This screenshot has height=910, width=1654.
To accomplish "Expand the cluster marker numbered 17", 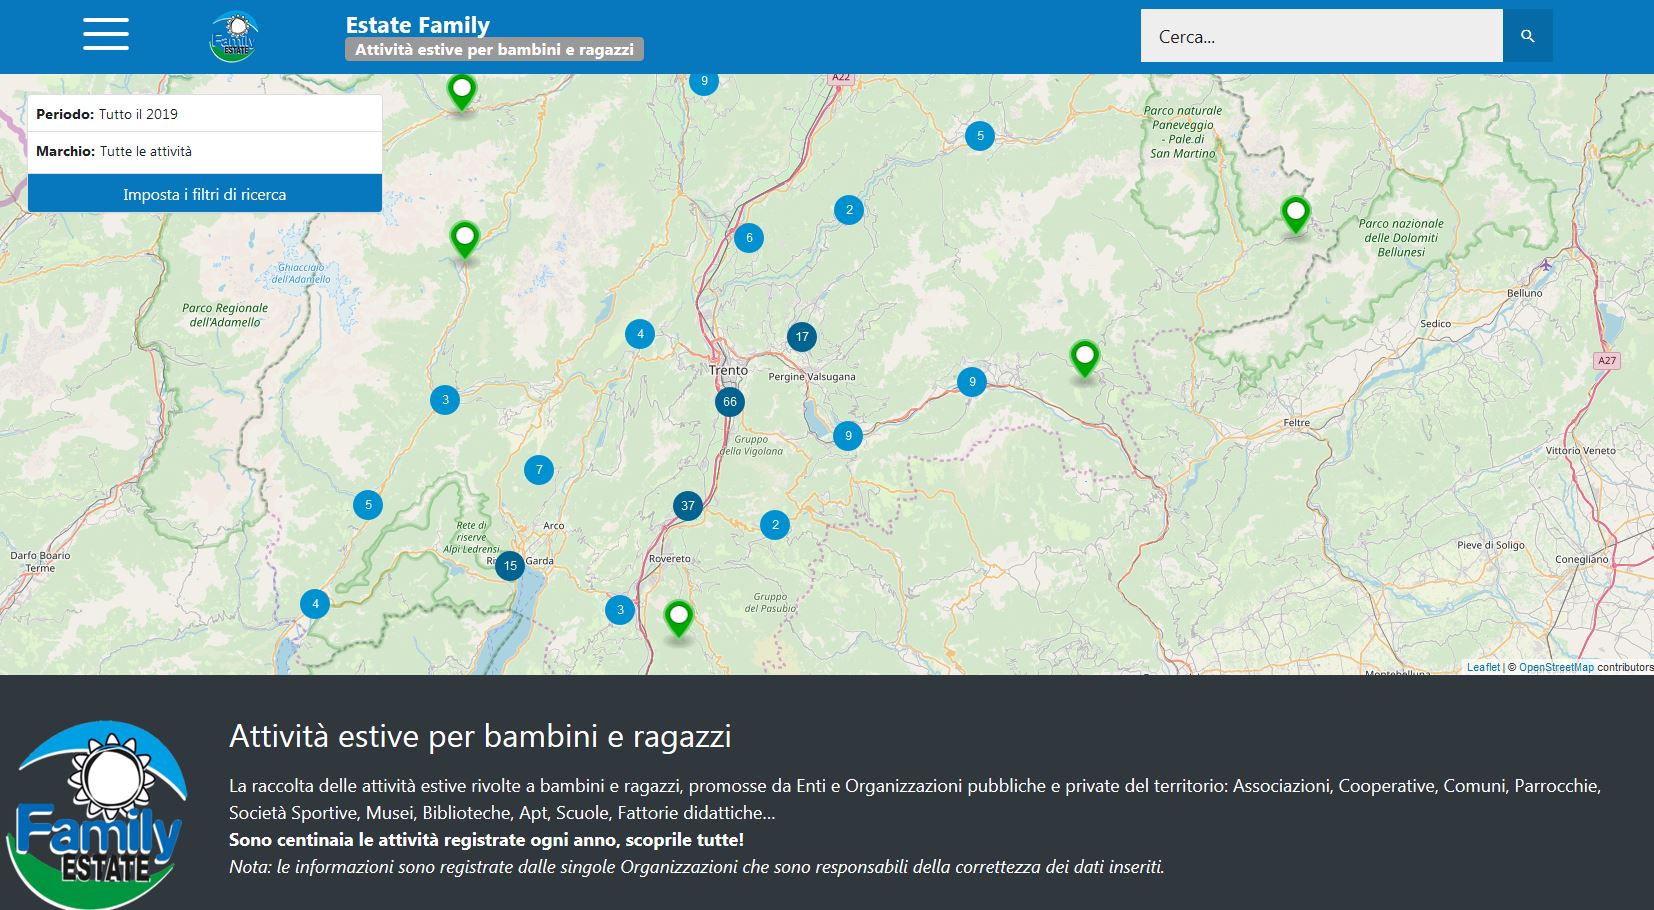I will tap(801, 337).
